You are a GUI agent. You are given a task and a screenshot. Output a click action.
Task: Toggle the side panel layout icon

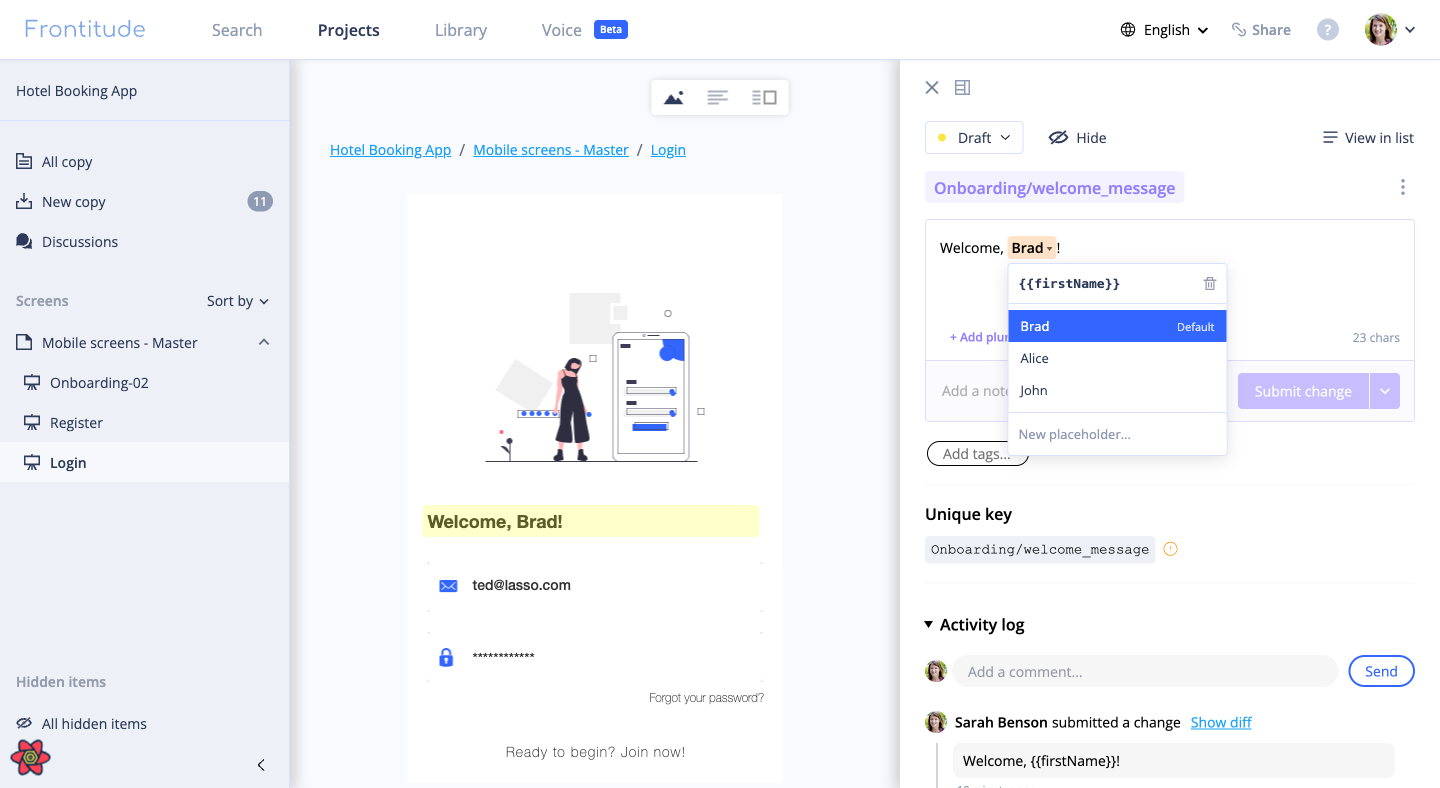(963, 88)
